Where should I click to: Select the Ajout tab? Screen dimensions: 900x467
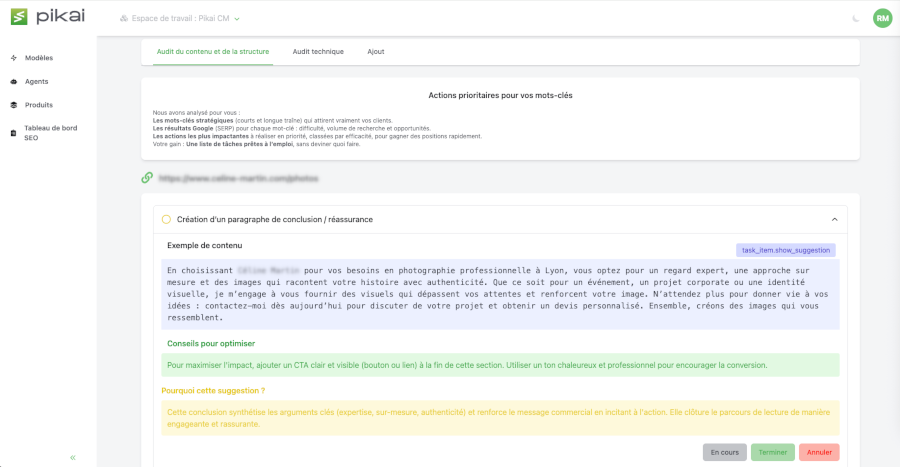pos(375,52)
